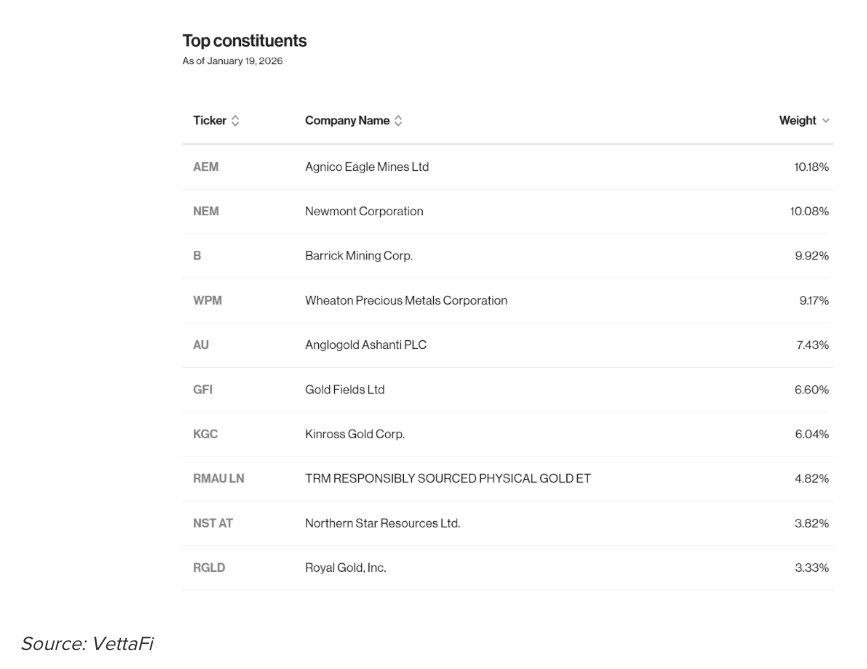Select the GFI ticker cell
The image size is (867, 669).
tap(203, 390)
